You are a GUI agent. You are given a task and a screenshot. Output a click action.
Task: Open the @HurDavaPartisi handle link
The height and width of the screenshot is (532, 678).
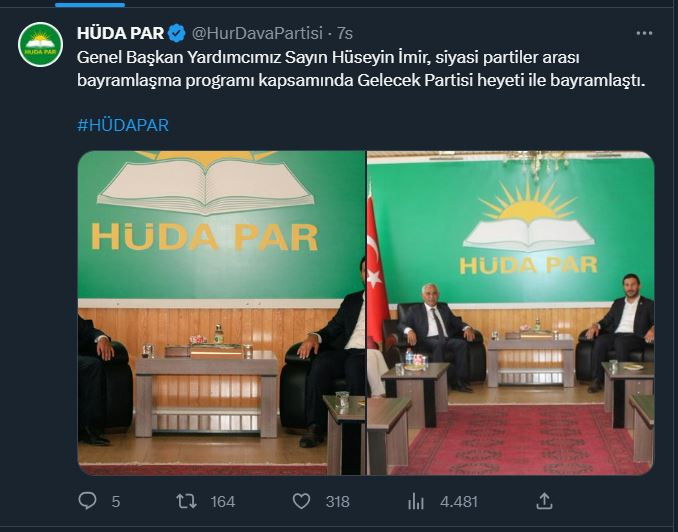click(257, 33)
